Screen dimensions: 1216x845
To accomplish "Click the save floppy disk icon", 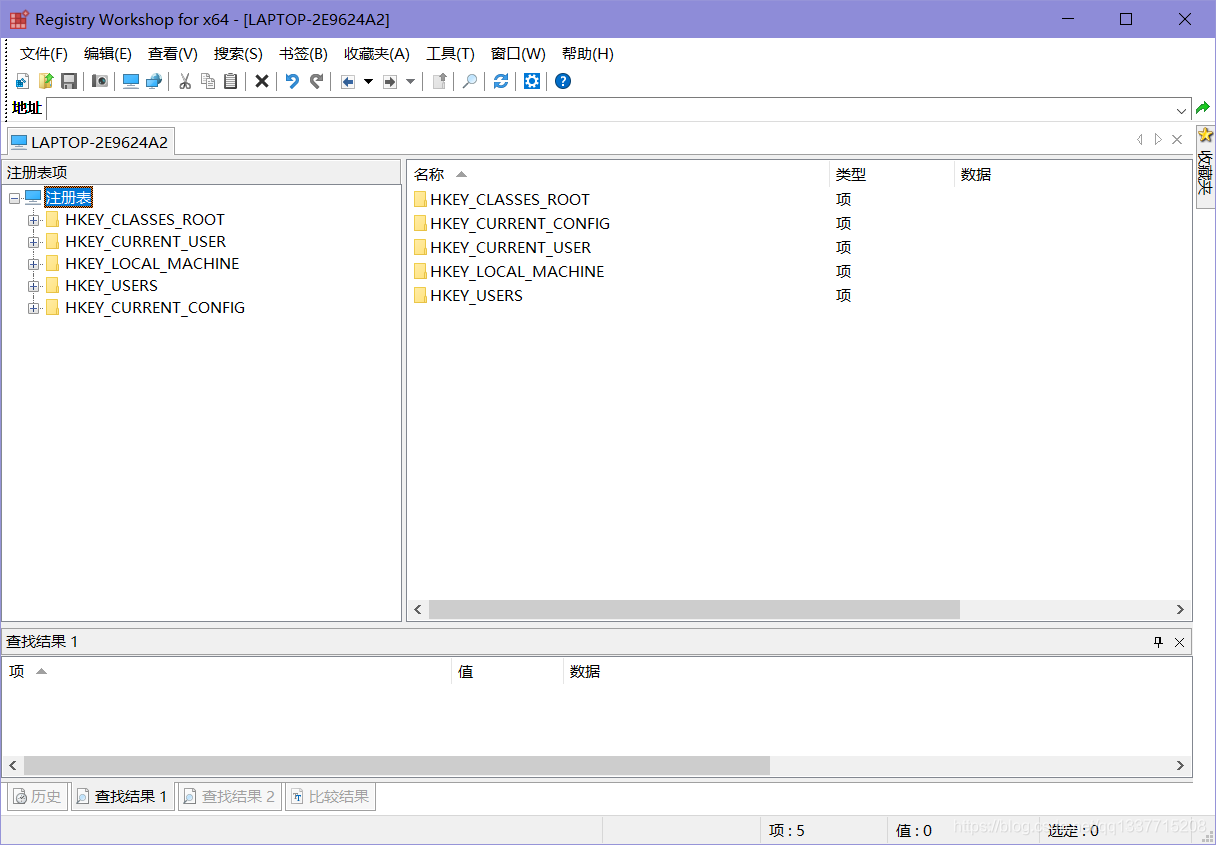I will [69, 81].
